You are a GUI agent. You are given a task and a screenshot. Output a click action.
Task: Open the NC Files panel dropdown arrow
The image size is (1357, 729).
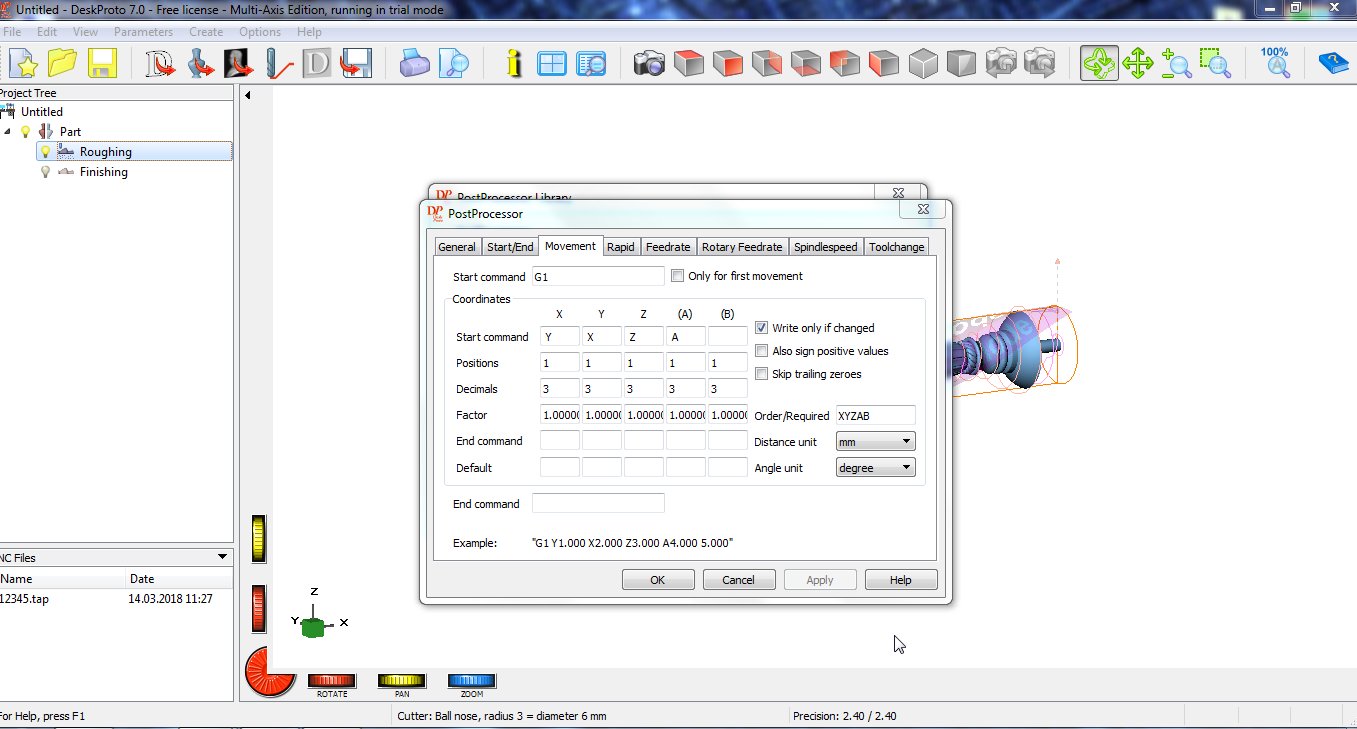click(222, 557)
